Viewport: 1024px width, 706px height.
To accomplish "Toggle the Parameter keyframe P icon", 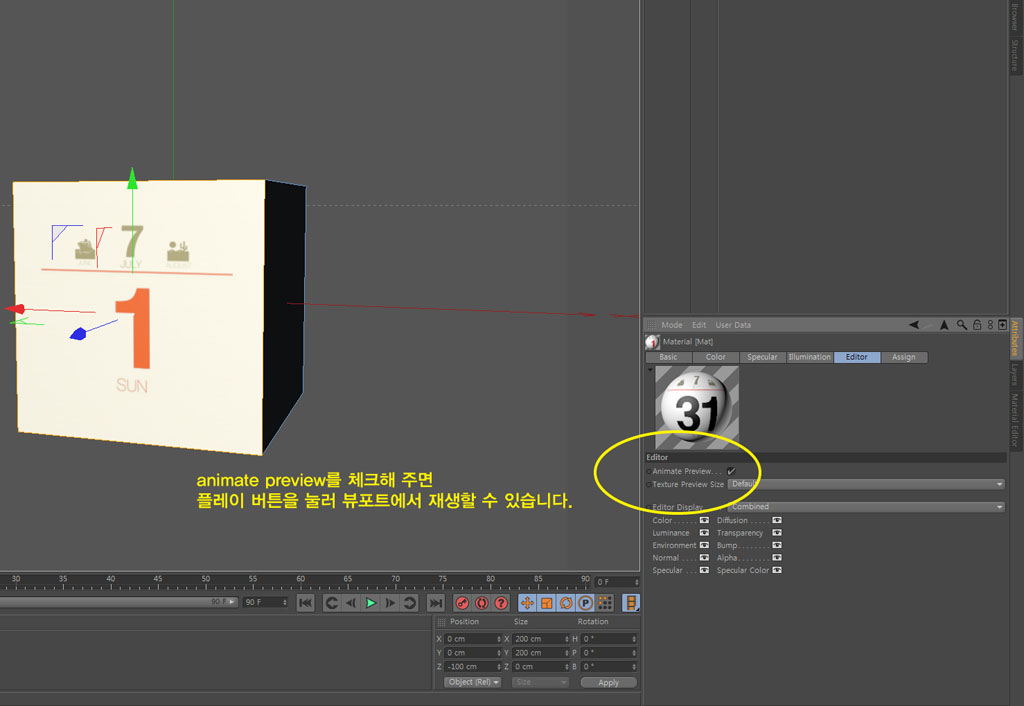I will 585,603.
